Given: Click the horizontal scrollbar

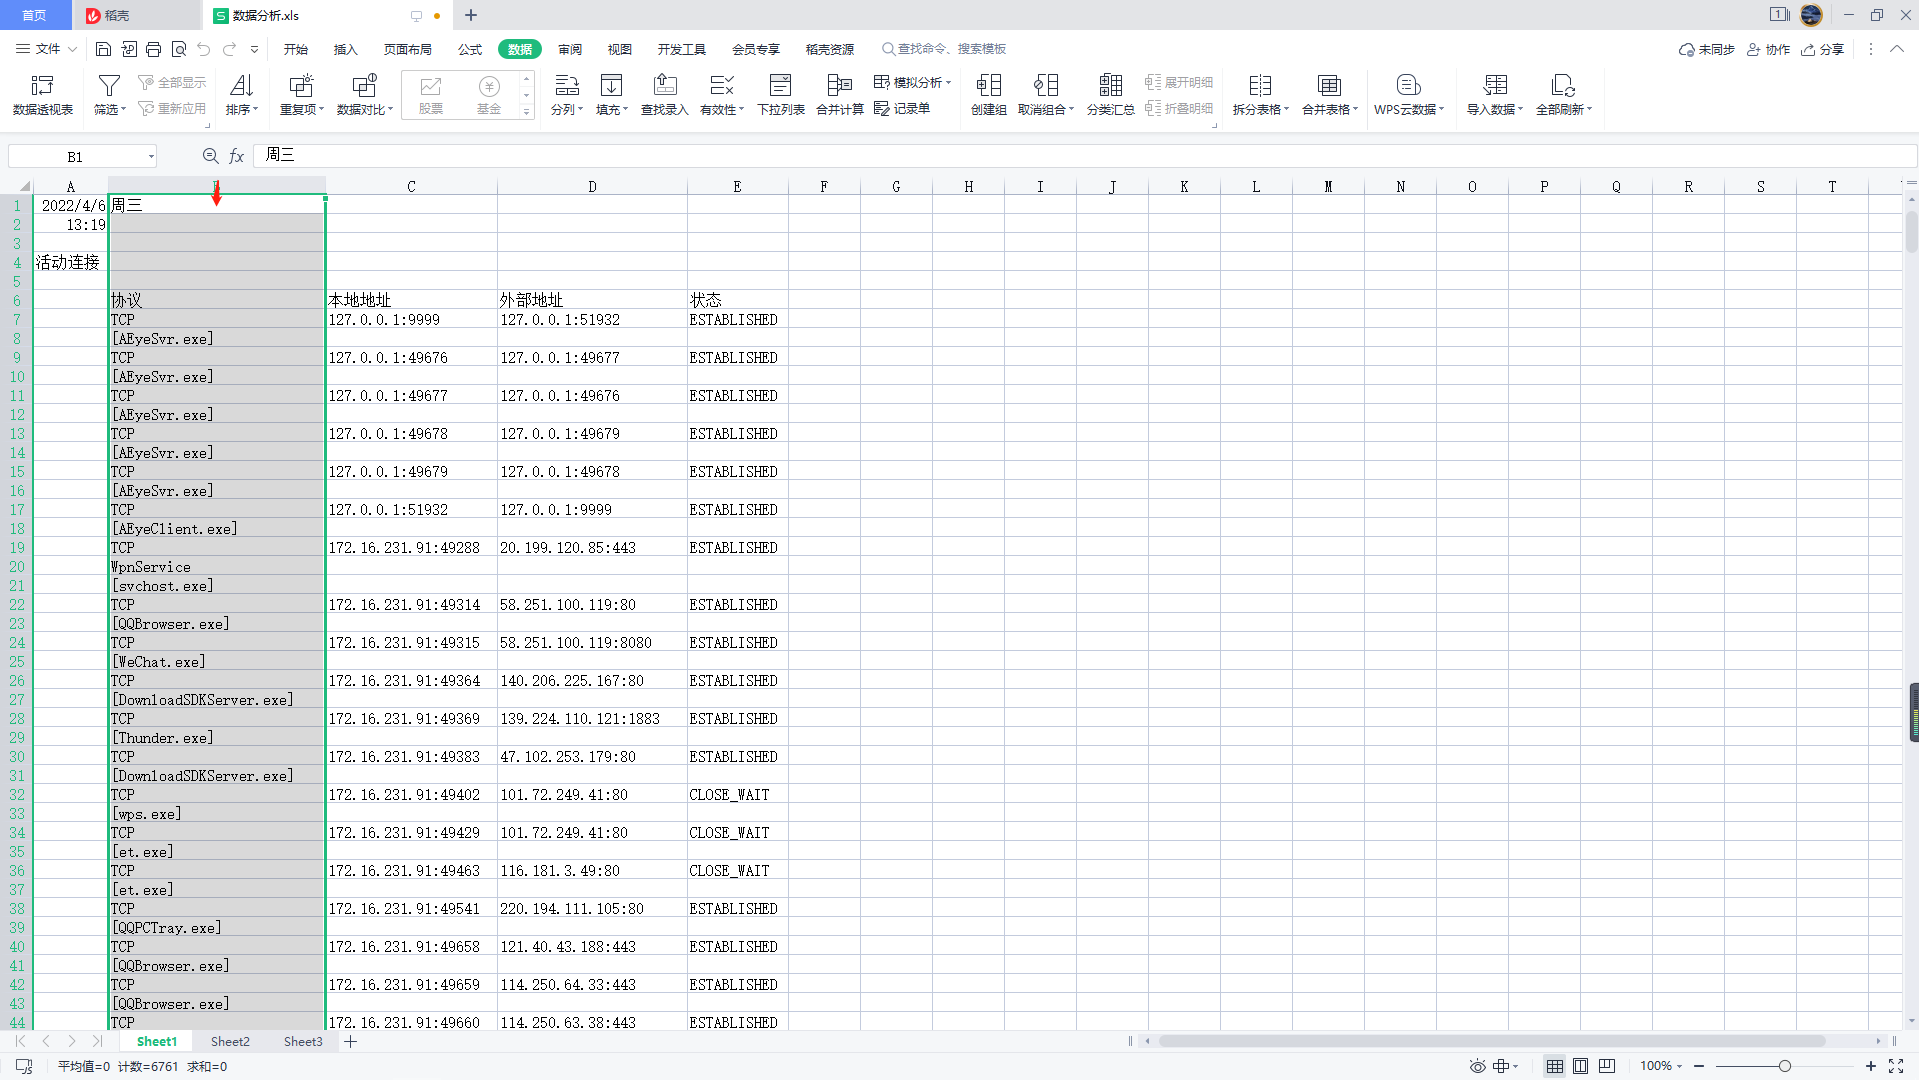Looking at the screenshot, I should click(x=1491, y=1041).
